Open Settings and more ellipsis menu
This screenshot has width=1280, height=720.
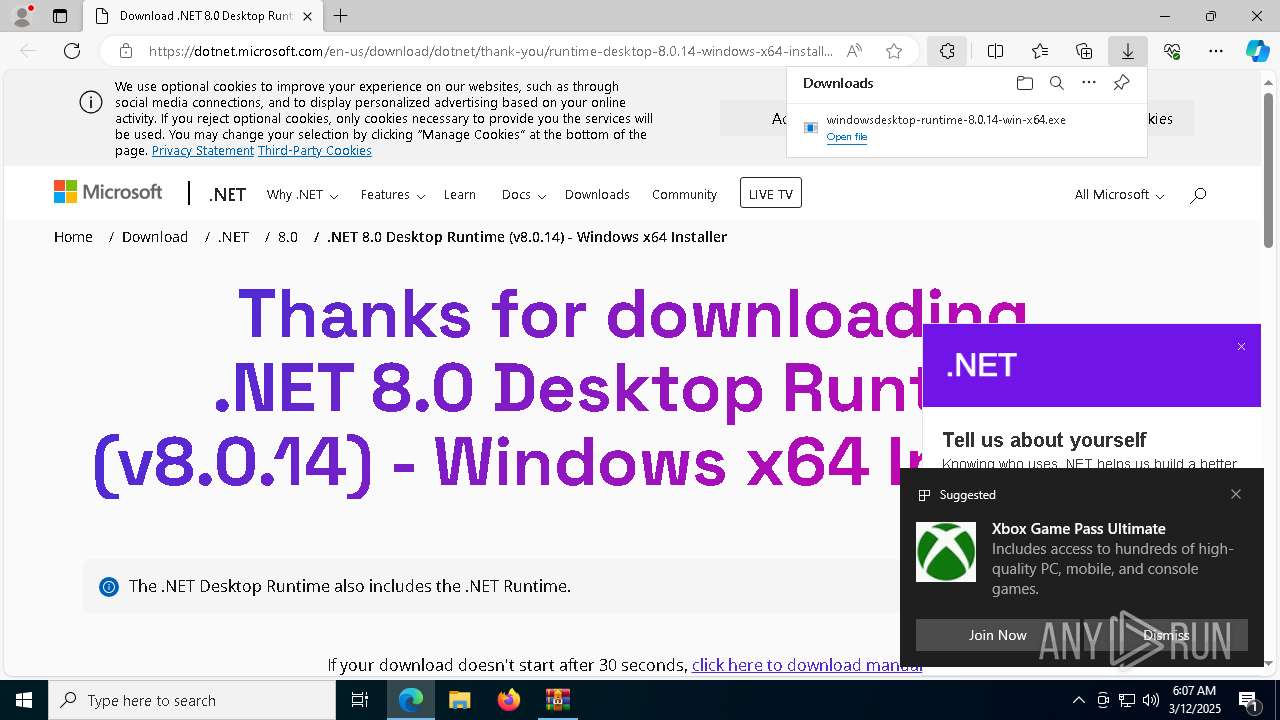pos(1216,51)
